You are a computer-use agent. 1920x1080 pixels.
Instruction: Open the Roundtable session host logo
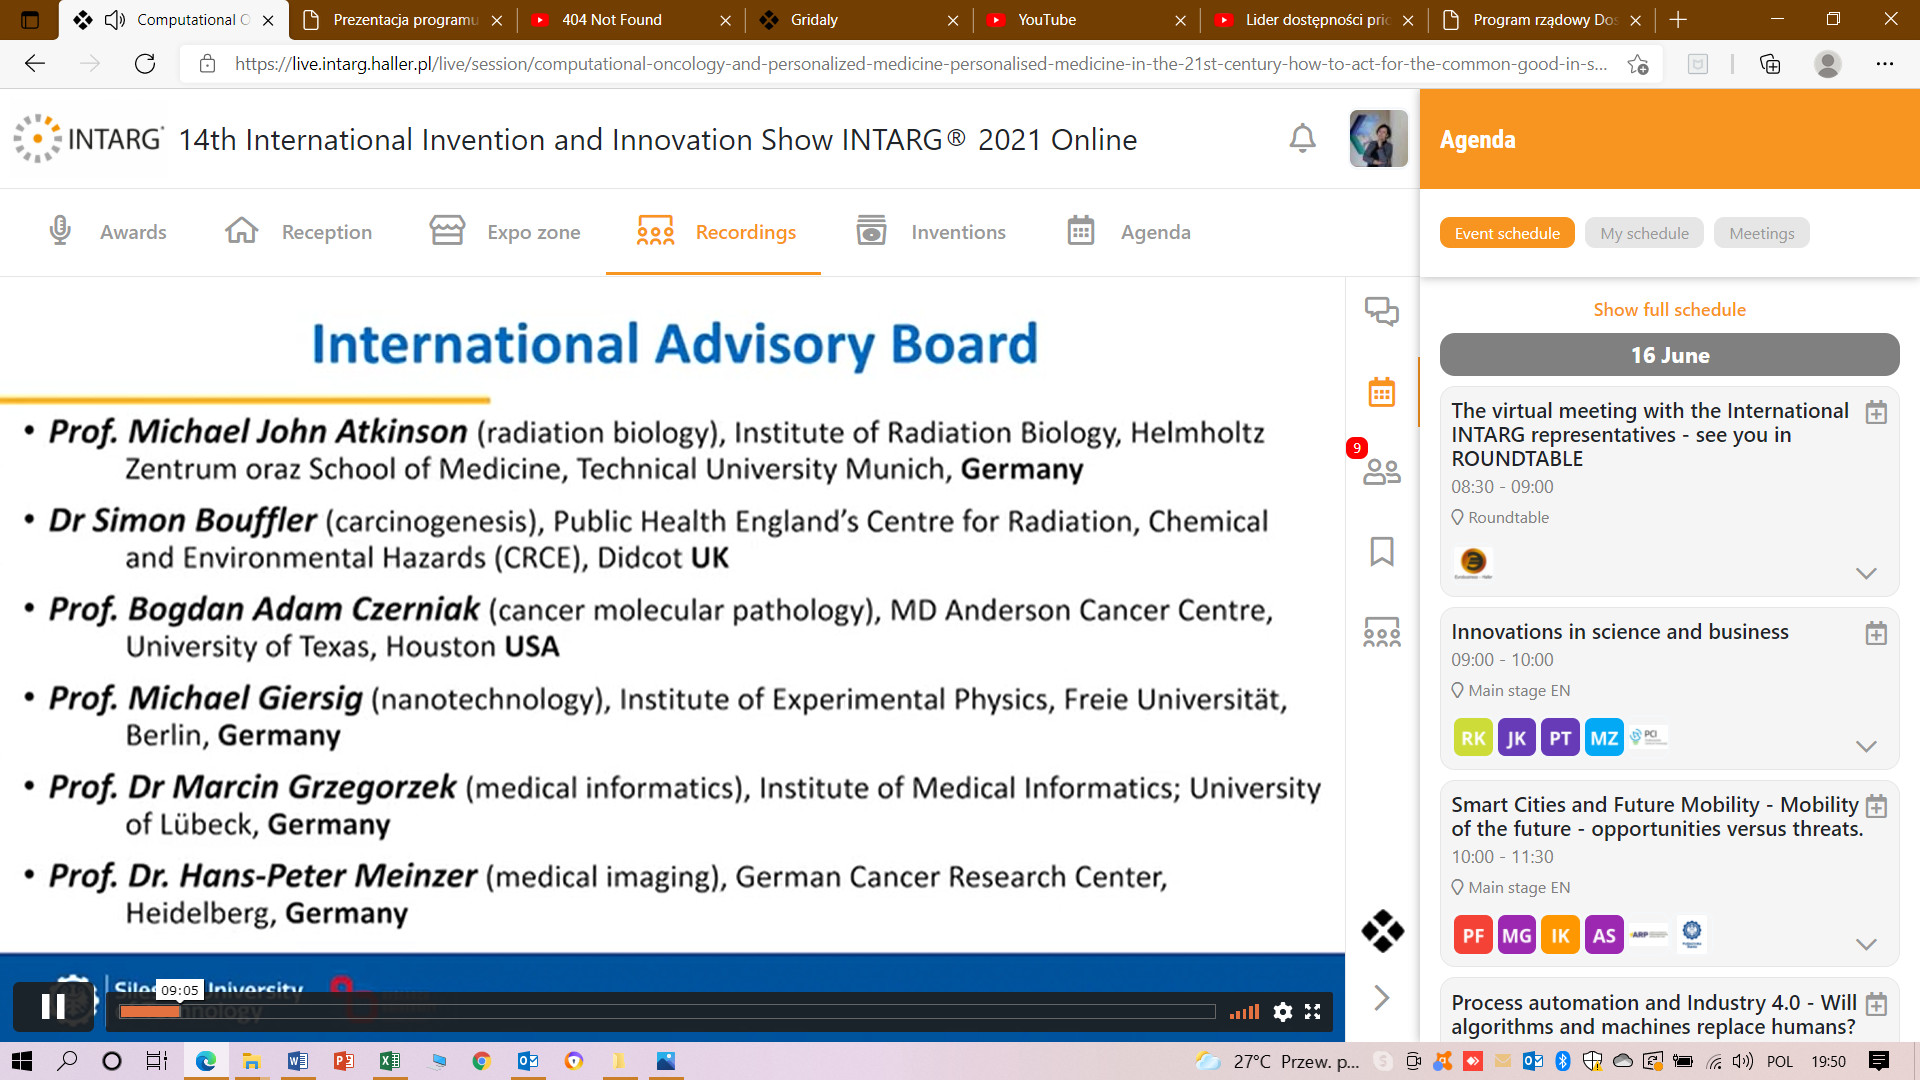[1473, 562]
